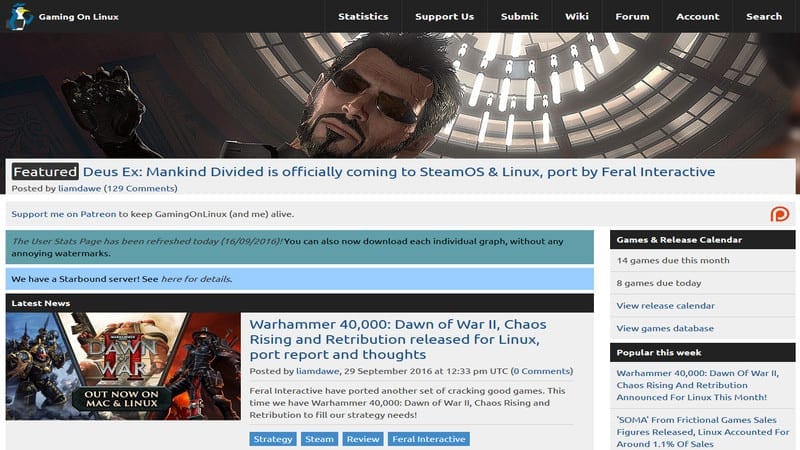Open the popular SOMA sales figures article
Viewport: 800px width, 450px height.
click(x=703, y=432)
